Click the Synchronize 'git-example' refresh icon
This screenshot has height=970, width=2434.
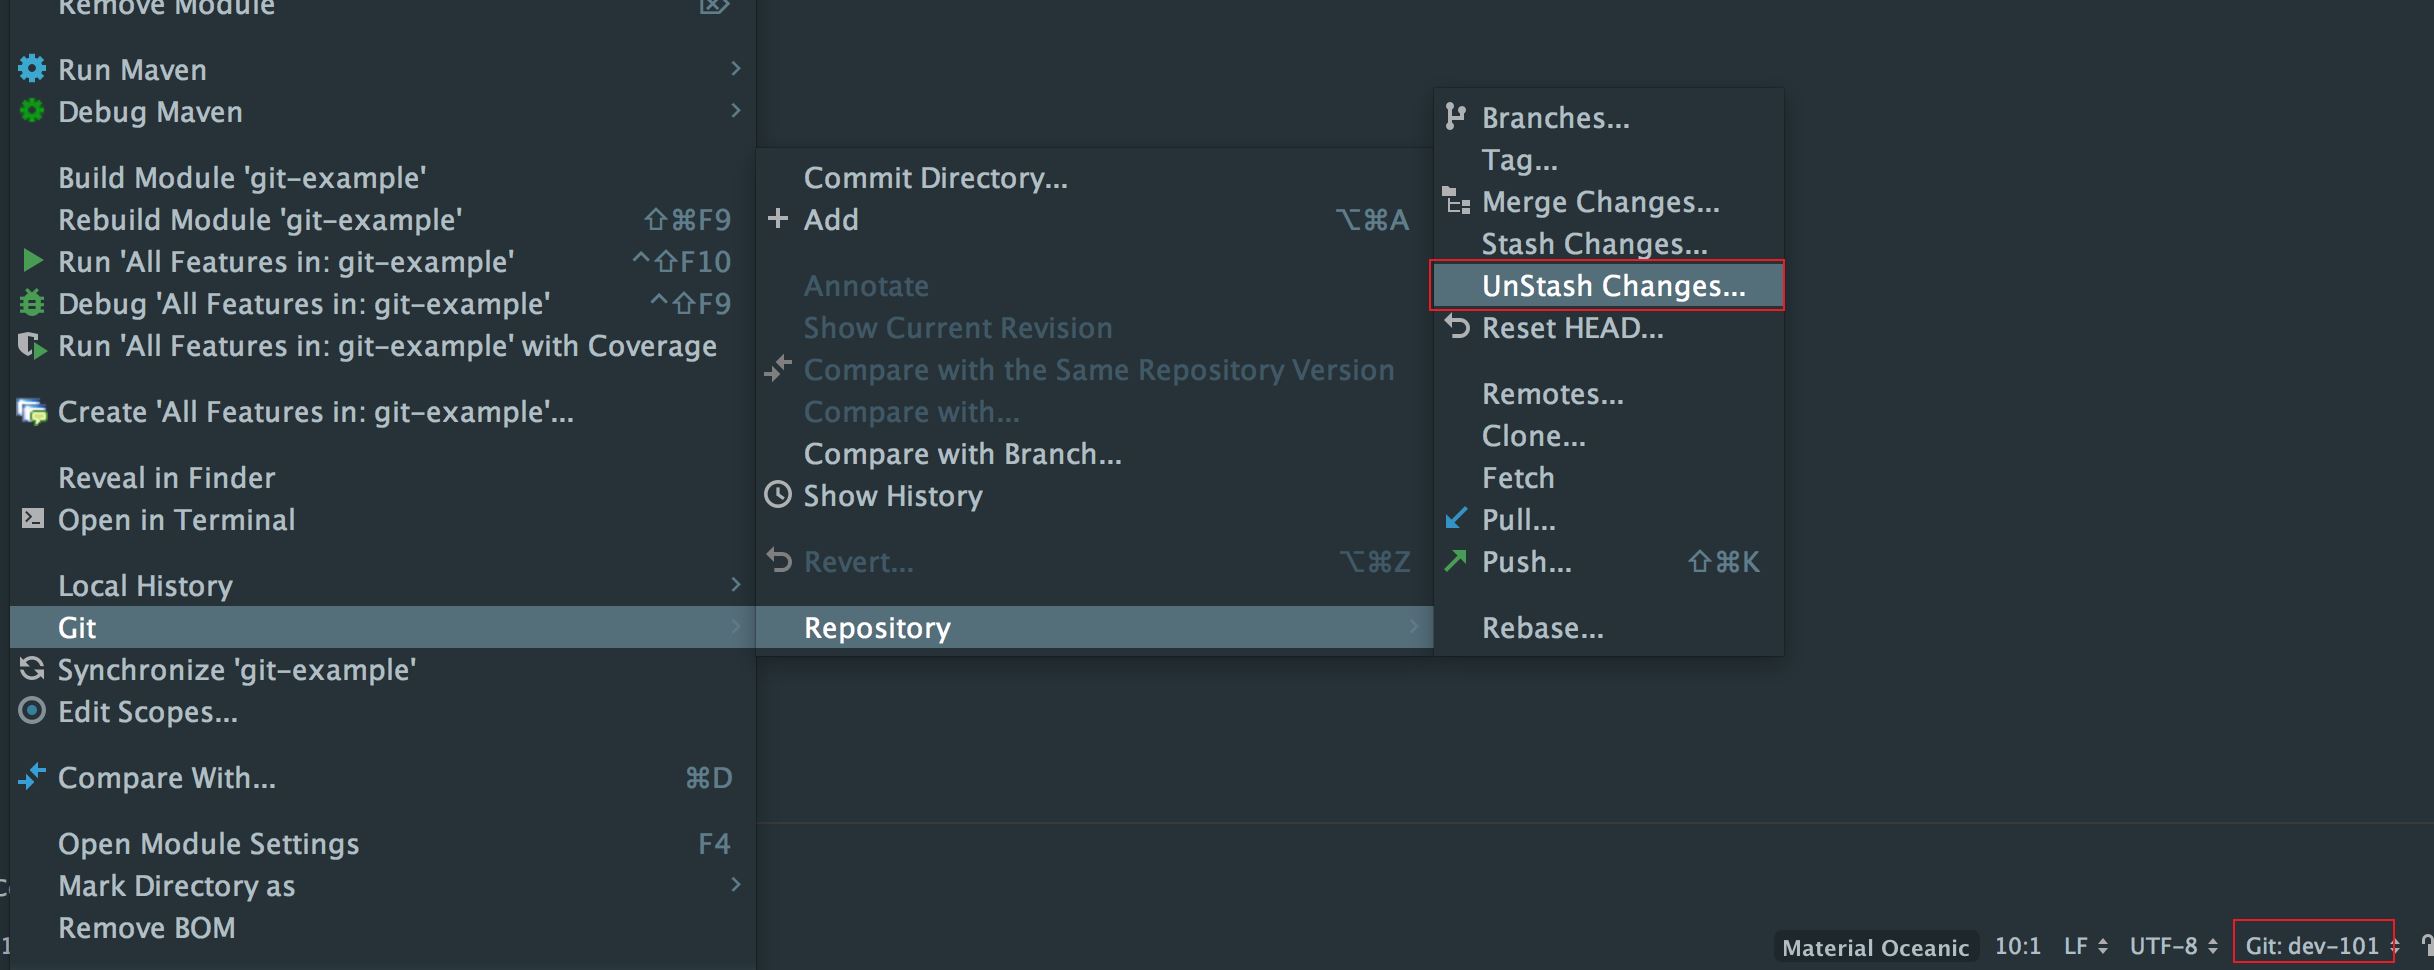click(31, 670)
